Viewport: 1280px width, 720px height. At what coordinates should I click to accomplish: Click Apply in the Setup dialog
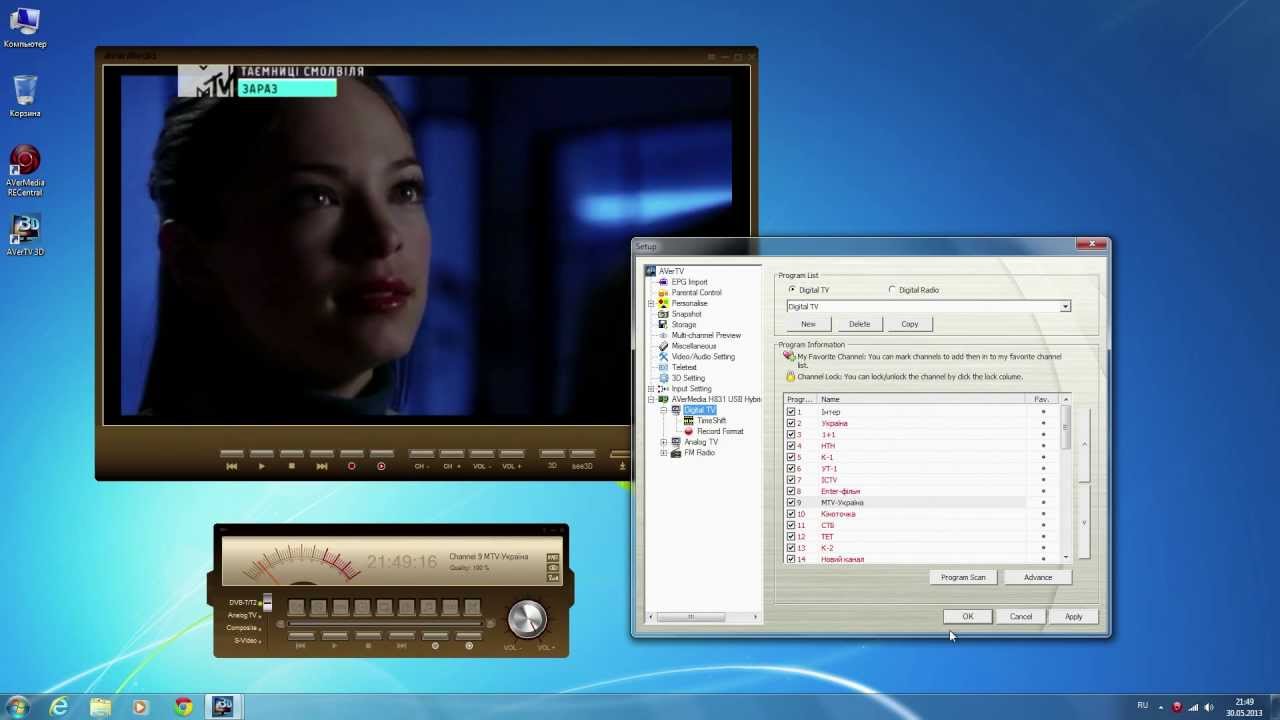click(x=1073, y=616)
